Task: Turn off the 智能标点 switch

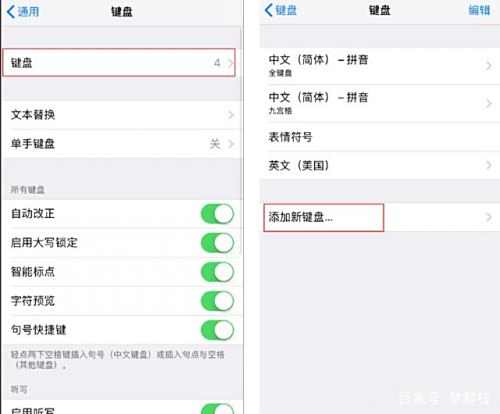Action: (217, 272)
